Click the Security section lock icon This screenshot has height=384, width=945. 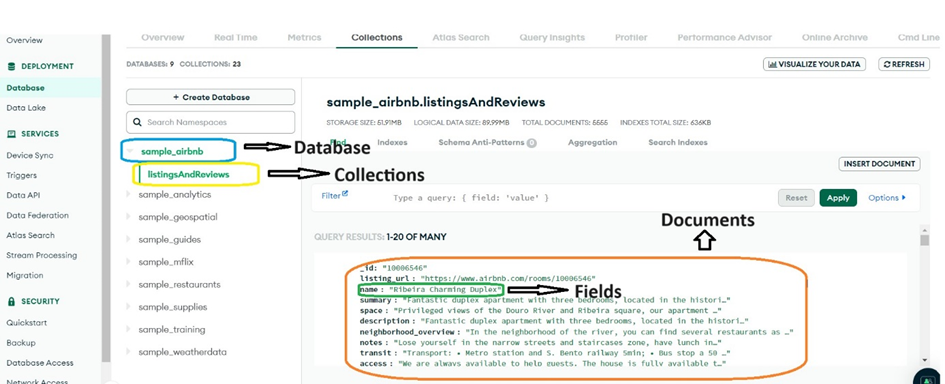tap(11, 301)
